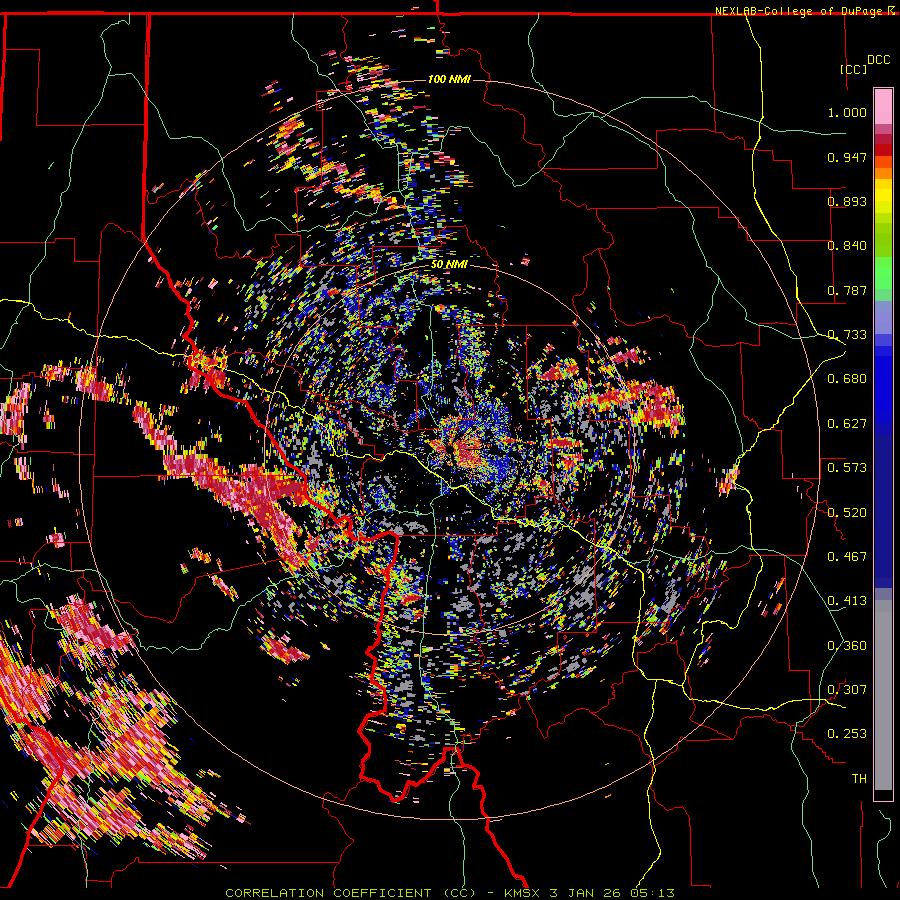This screenshot has width=900, height=900.
Task: Click the 0.253 legend value
Action: click(847, 734)
